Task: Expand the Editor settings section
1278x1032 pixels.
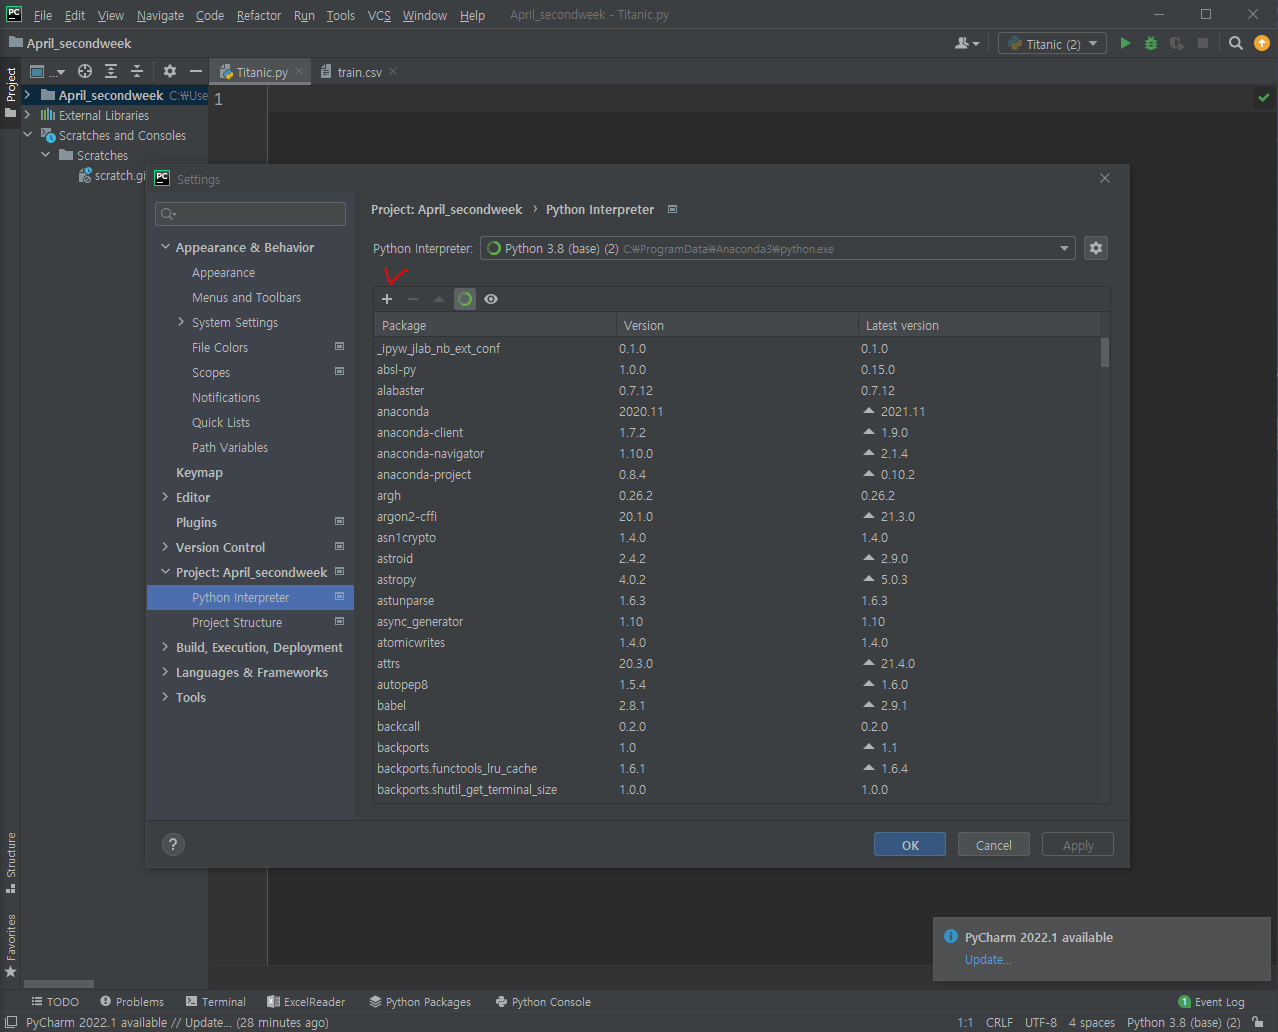Action: click(165, 497)
